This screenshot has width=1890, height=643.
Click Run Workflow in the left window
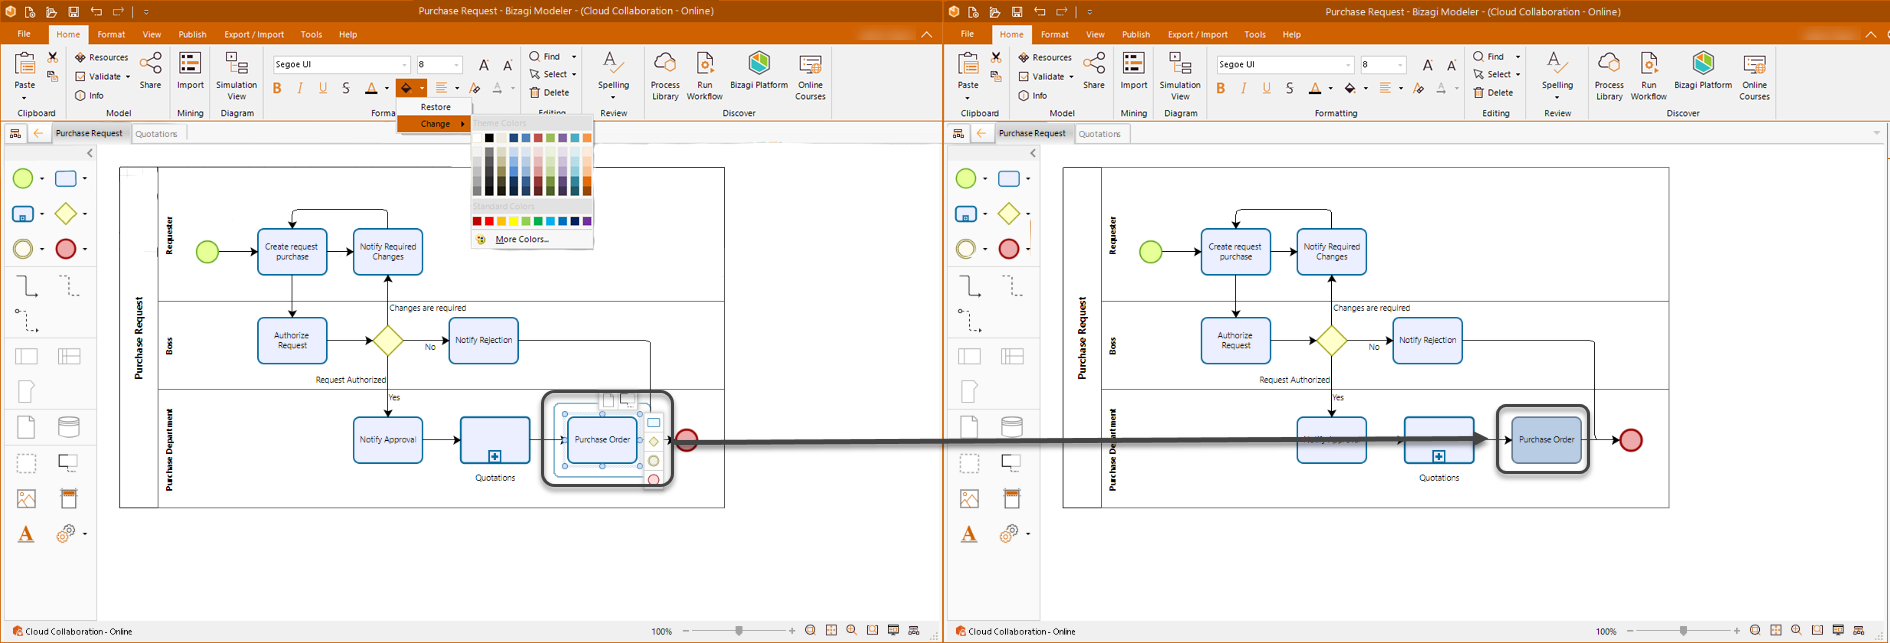(x=705, y=76)
